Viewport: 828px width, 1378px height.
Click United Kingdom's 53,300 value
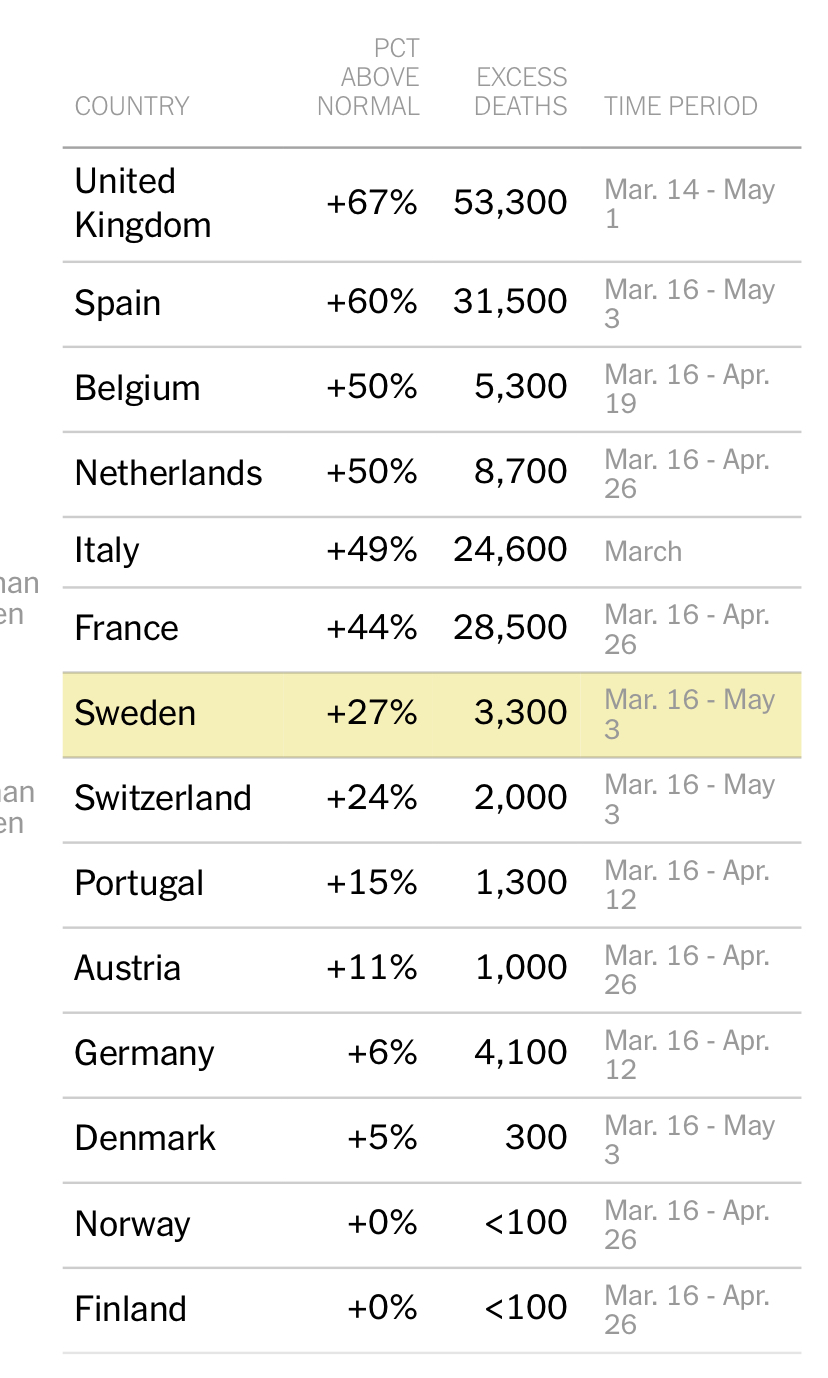510,203
